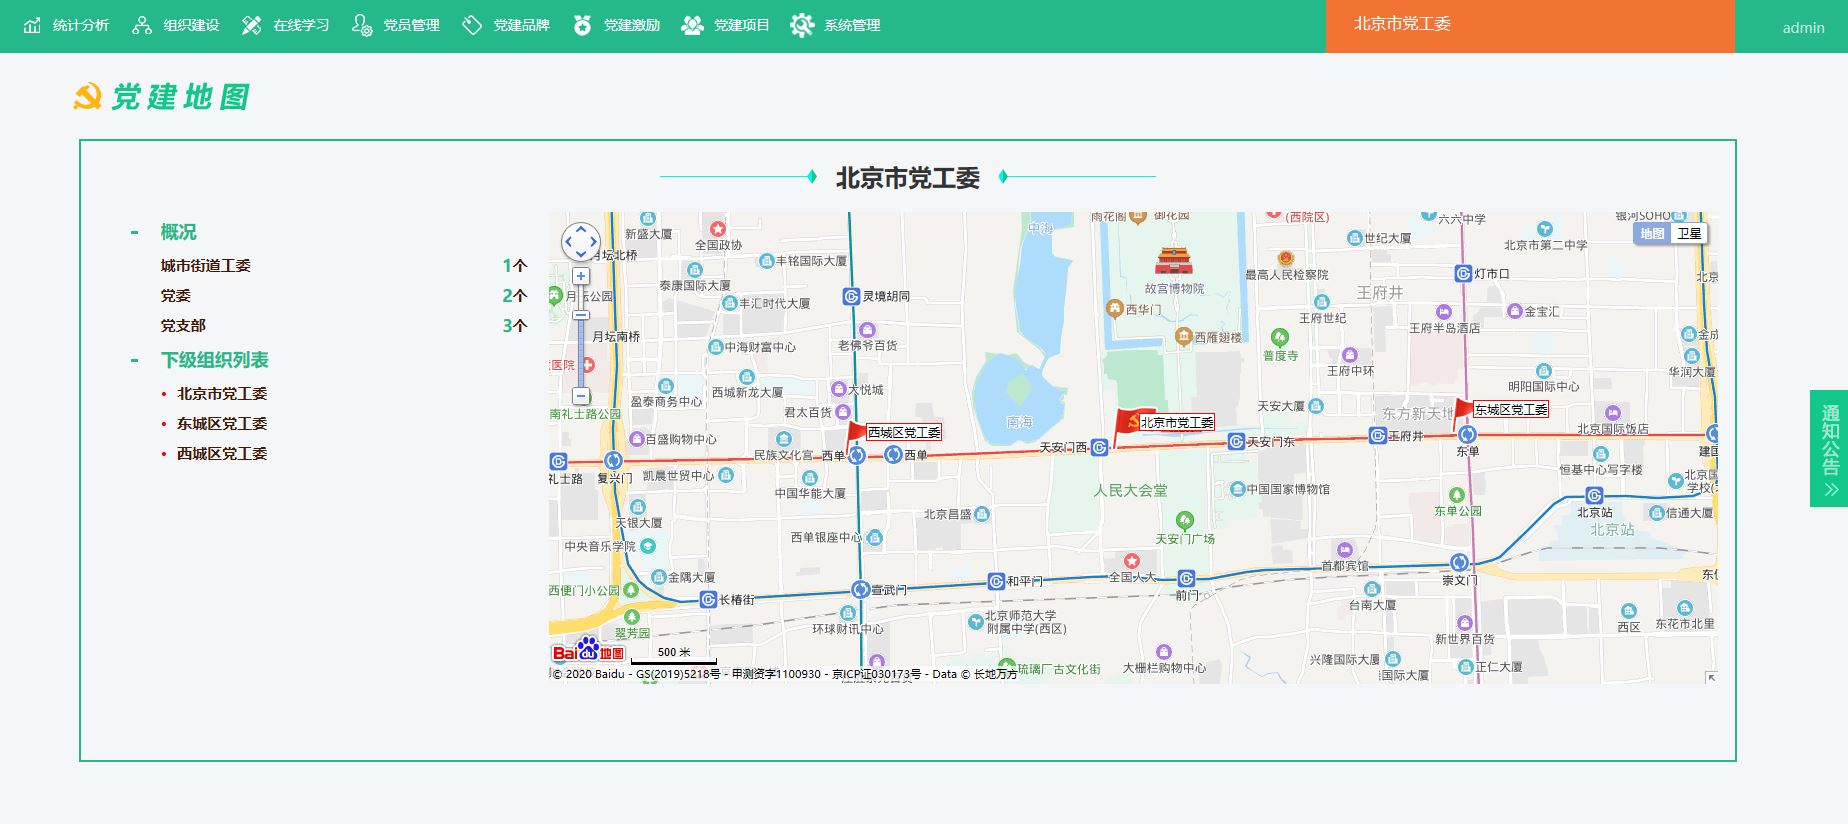Pan the map right with arrow control
The width and height of the screenshot is (1848, 824).
click(x=594, y=242)
